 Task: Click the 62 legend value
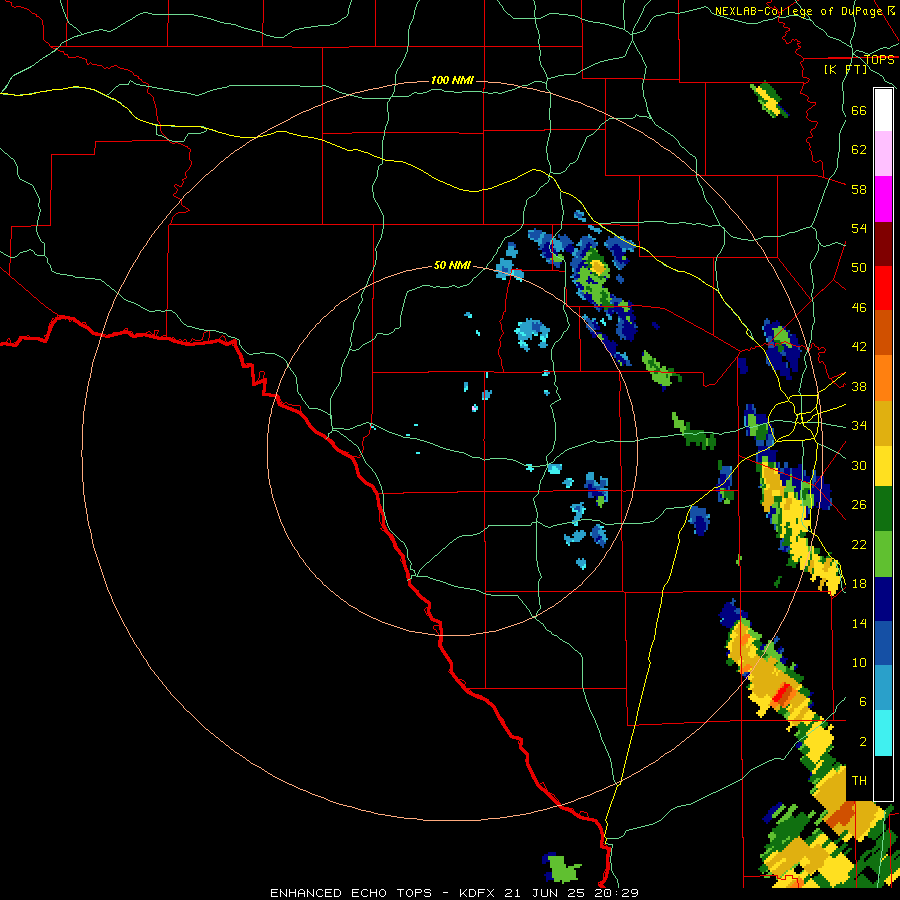(859, 150)
